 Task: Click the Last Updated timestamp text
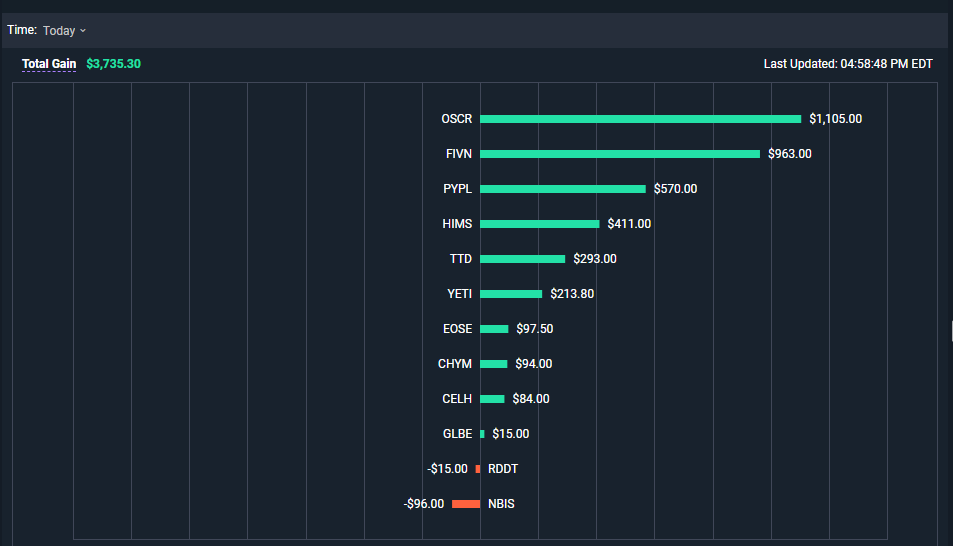tap(848, 64)
